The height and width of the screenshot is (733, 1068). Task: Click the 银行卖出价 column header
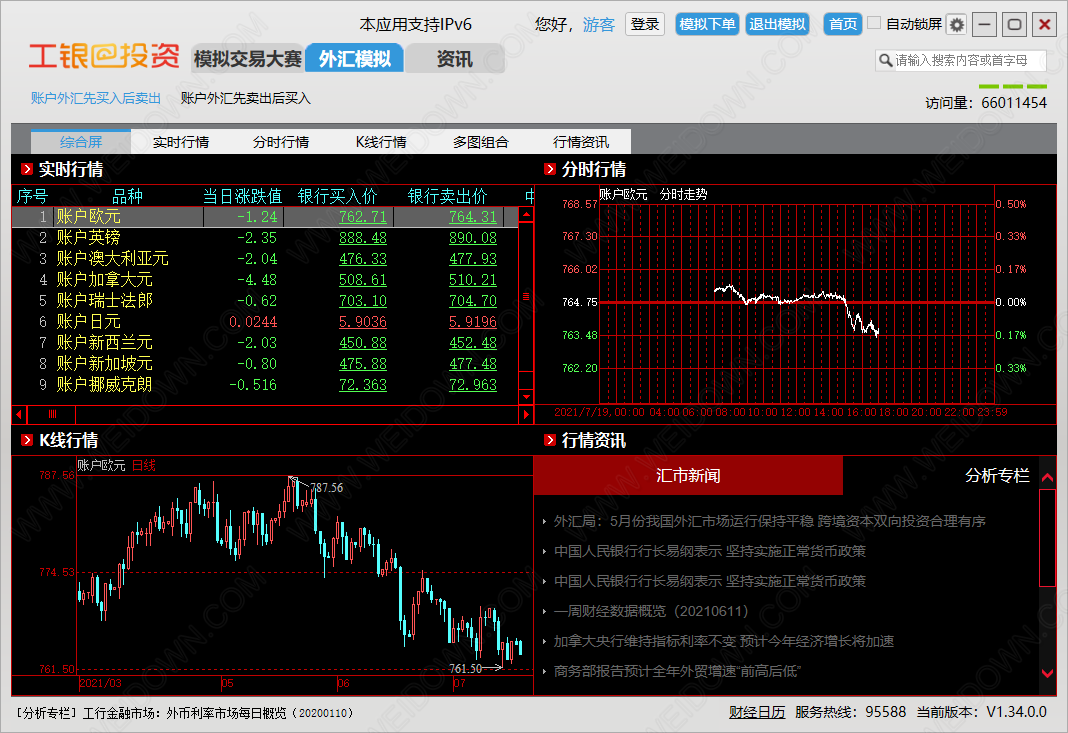(x=447, y=196)
